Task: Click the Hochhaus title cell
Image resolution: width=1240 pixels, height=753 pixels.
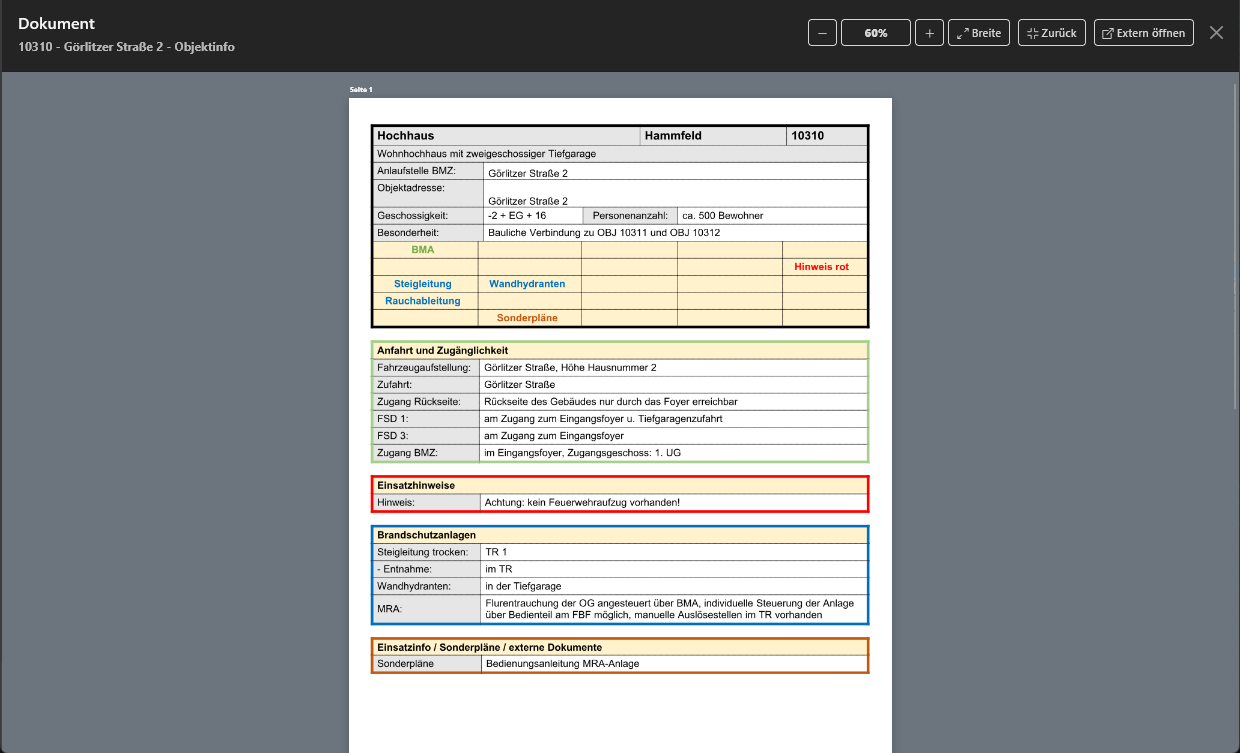Action: click(406, 136)
